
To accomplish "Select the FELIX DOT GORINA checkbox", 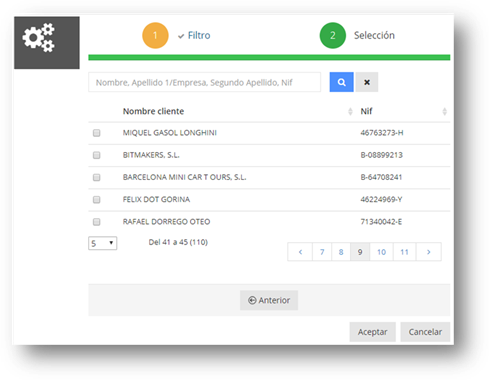I will pos(97,200).
